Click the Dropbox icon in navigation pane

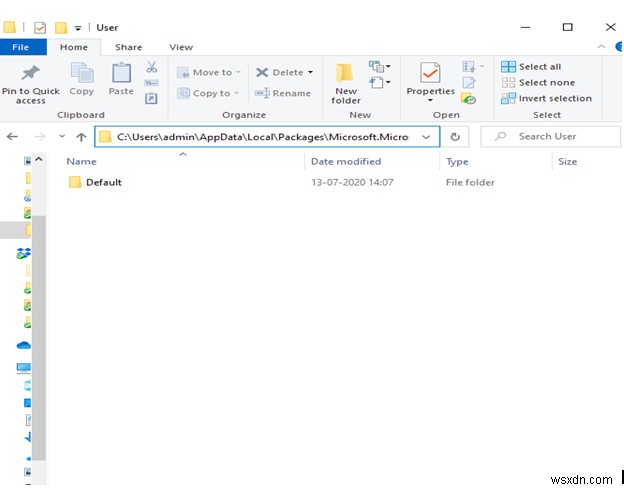coord(23,253)
